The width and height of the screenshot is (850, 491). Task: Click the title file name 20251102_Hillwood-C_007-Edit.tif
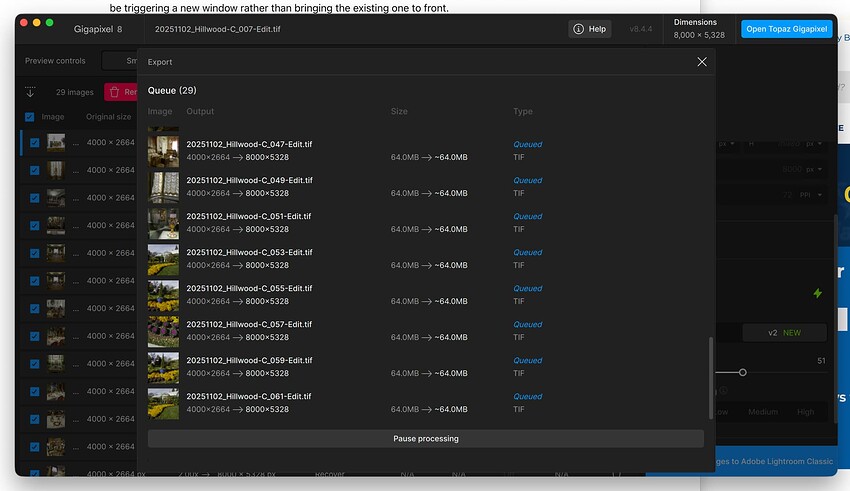tap(217, 29)
